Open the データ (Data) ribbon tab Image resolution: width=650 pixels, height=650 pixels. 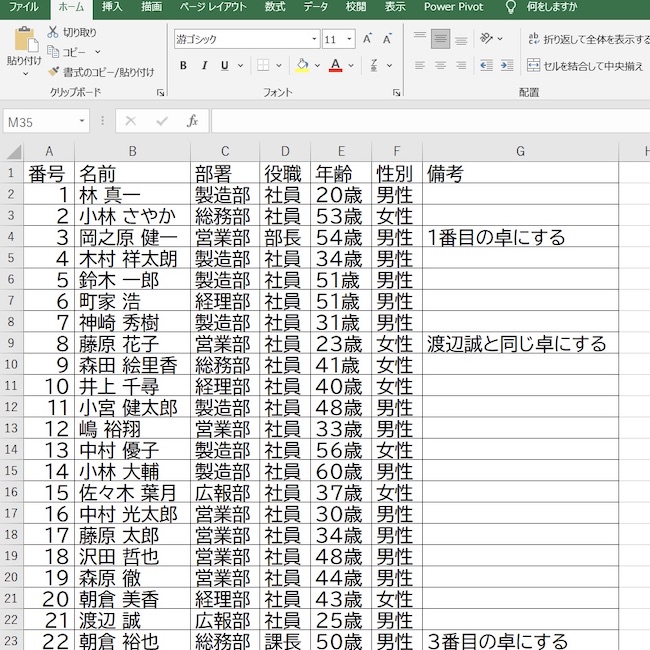click(x=315, y=7)
